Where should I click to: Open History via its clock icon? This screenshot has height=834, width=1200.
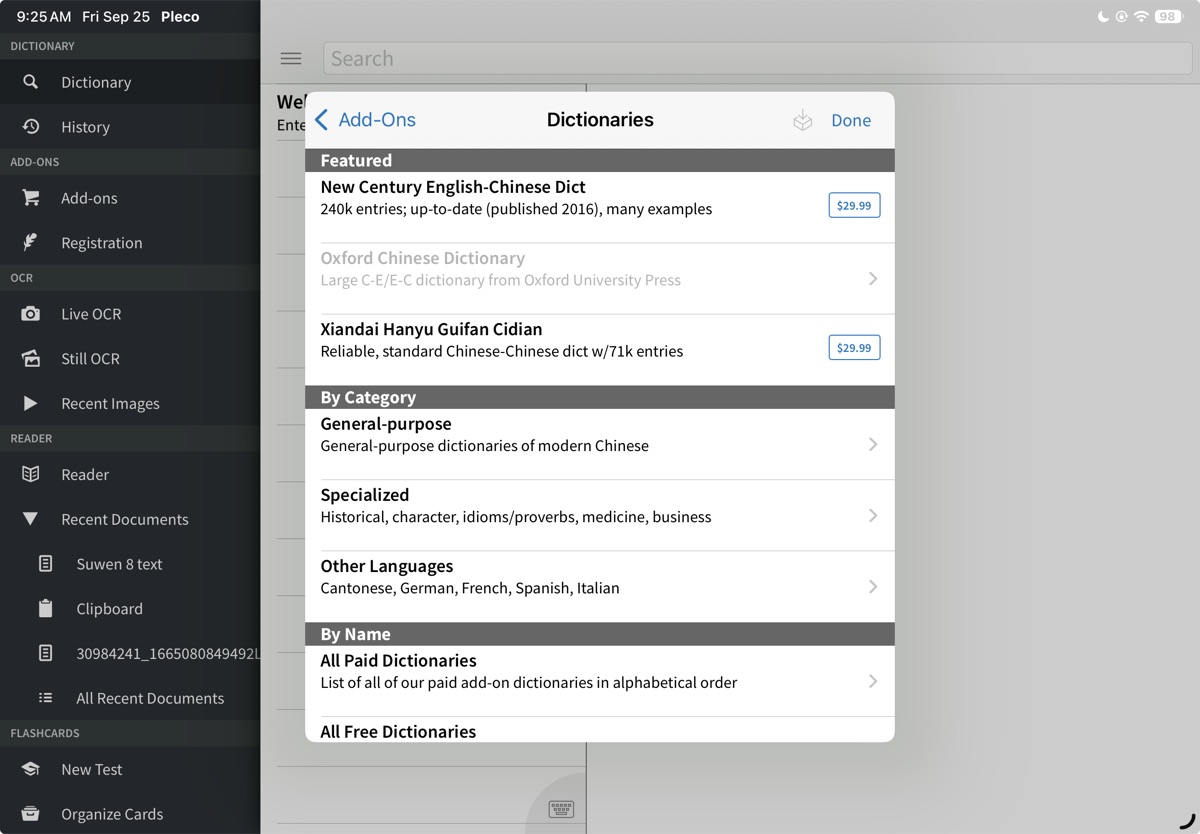pyautogui.click(x=31, y=126)
